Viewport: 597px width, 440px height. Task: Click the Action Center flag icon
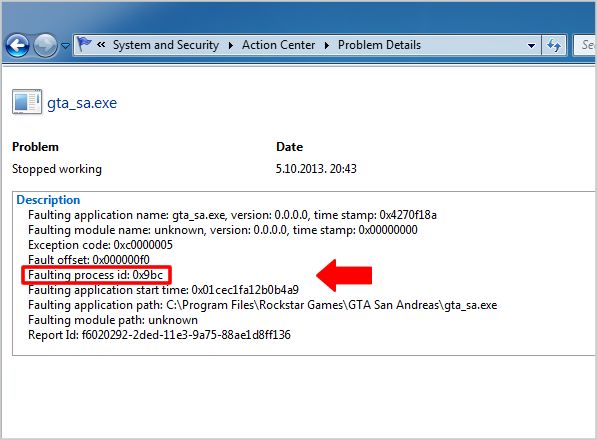click(84, 45)
